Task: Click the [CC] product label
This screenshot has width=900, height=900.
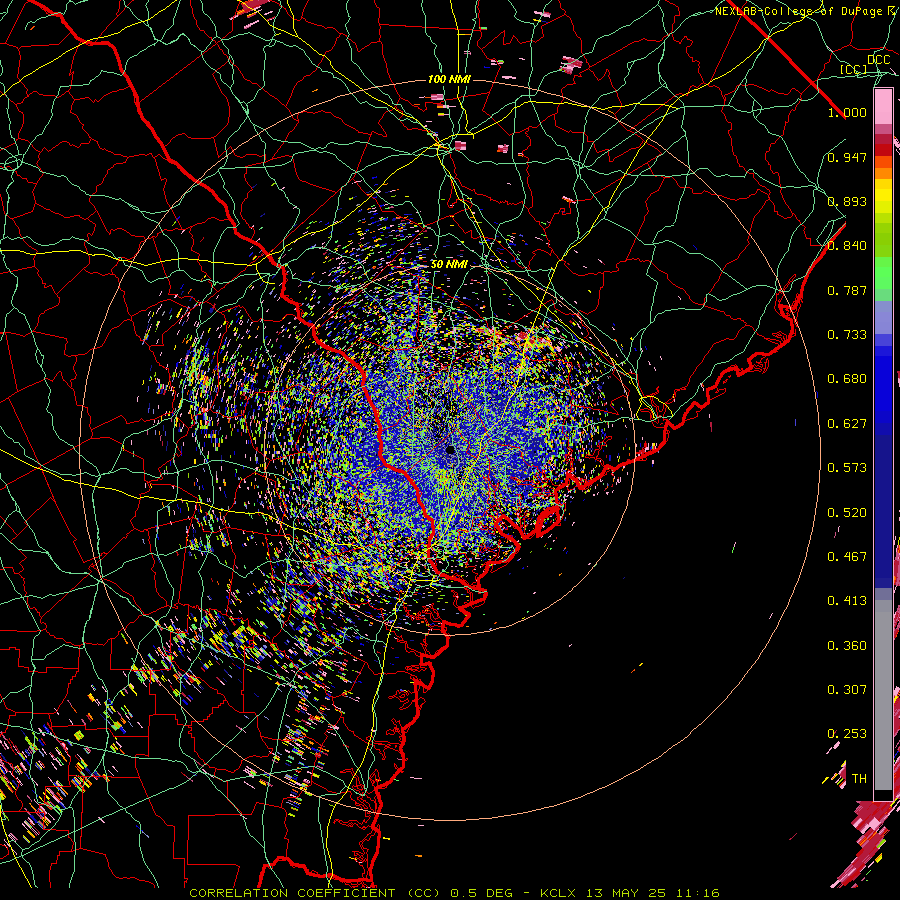Action: pos(853,69)
